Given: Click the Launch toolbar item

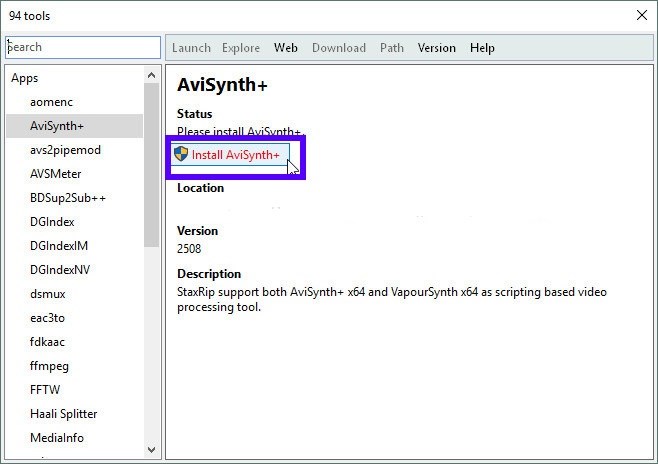Looking at the screenshot, I should pos(191,47).
